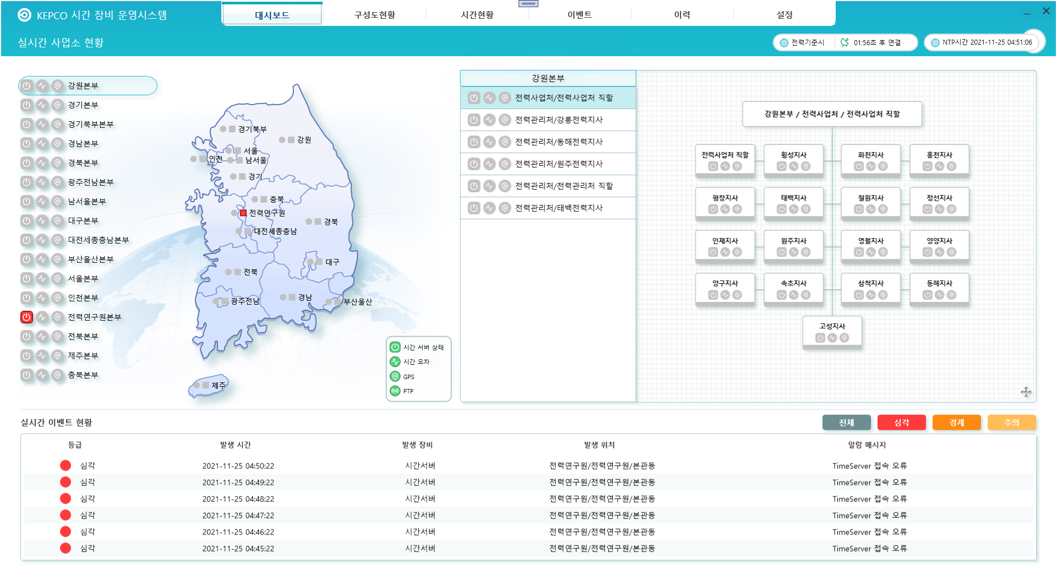This screenshot has width=1057, height=573.
Task: Click the power status icon for 전력관리처/강릉전력지사
Action: tap(474, 120)
